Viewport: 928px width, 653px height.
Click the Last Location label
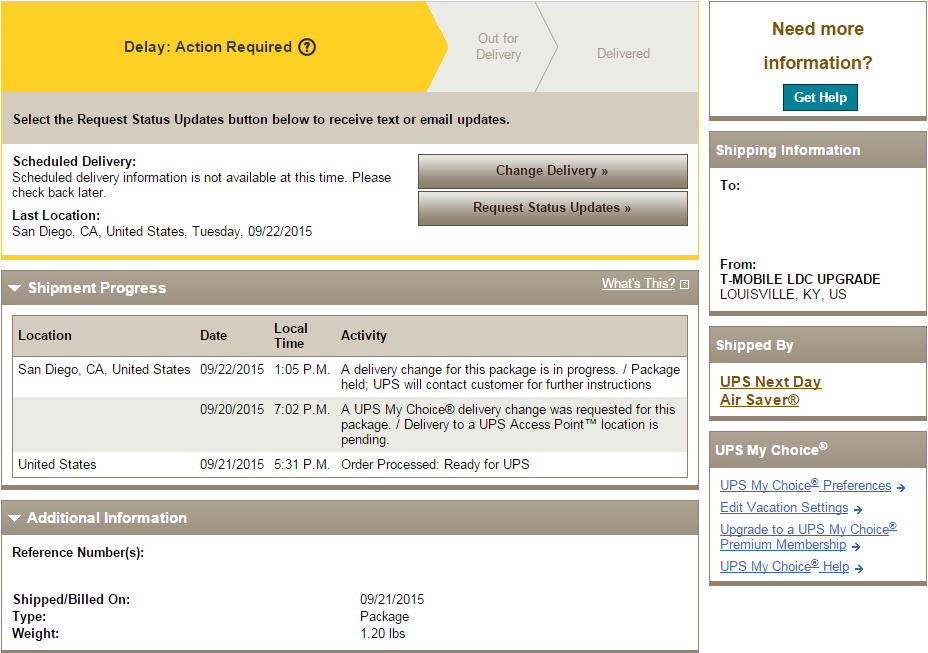click(x=56, y=215)
